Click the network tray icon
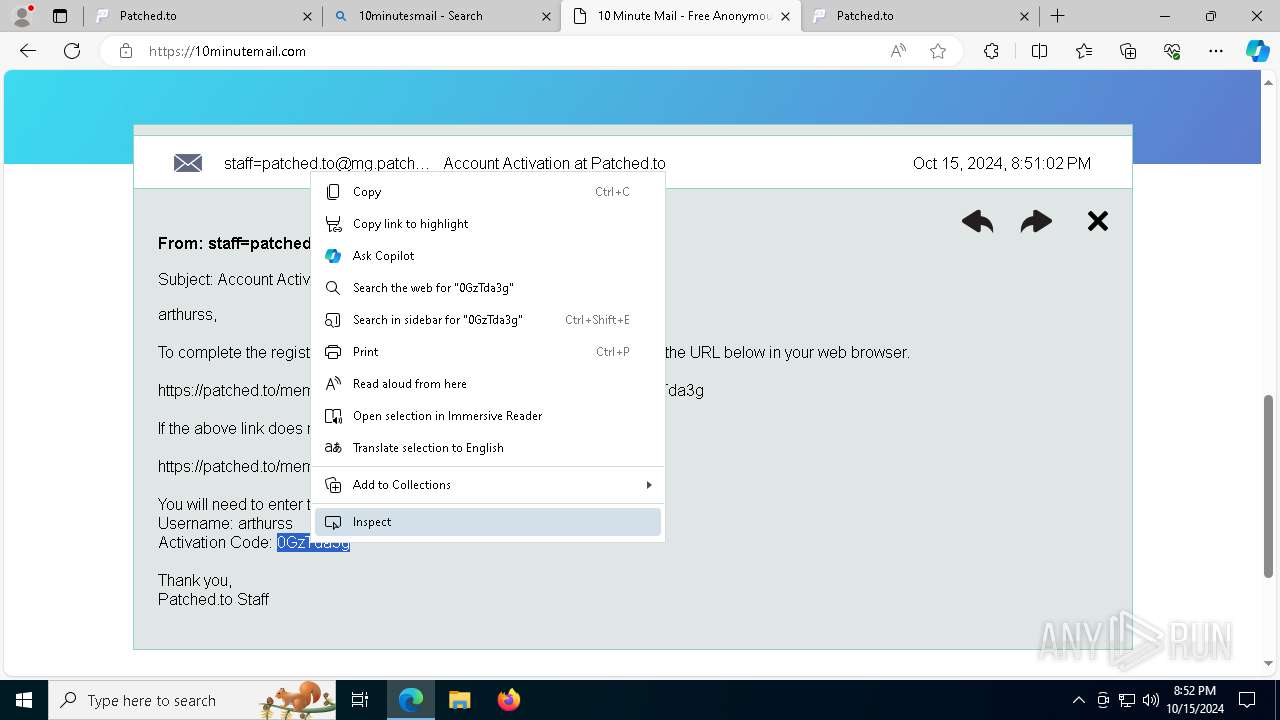1280x720 pixels. click(x=1127, y=700)
